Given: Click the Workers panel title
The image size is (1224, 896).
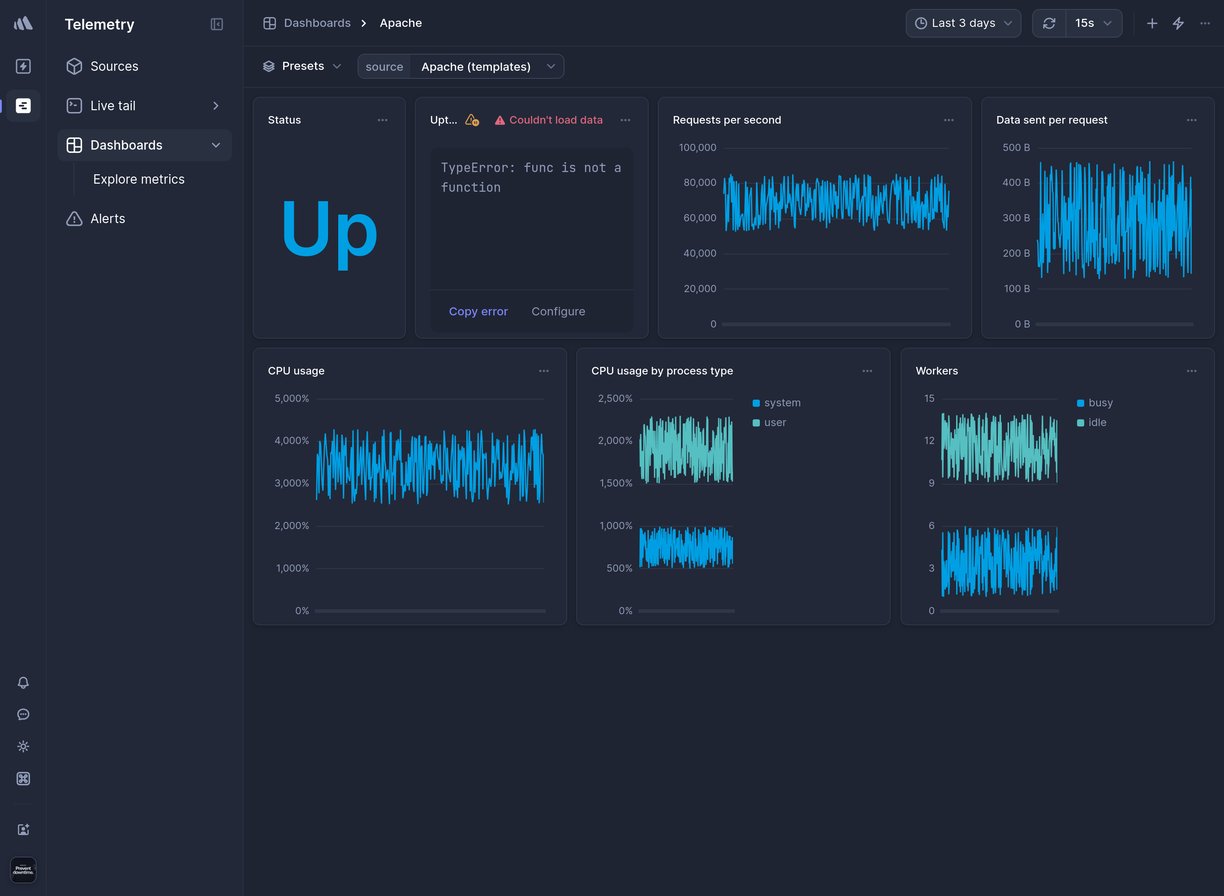Looking at the screenshot, I should [x=937, y=371].
